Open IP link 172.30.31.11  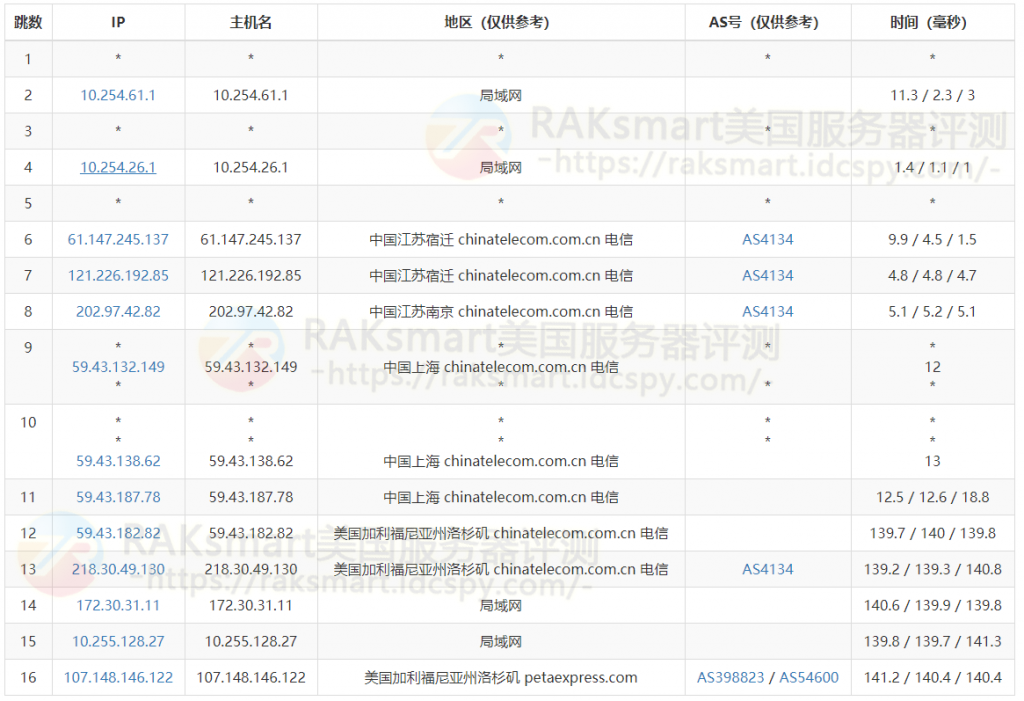[118, 606]
